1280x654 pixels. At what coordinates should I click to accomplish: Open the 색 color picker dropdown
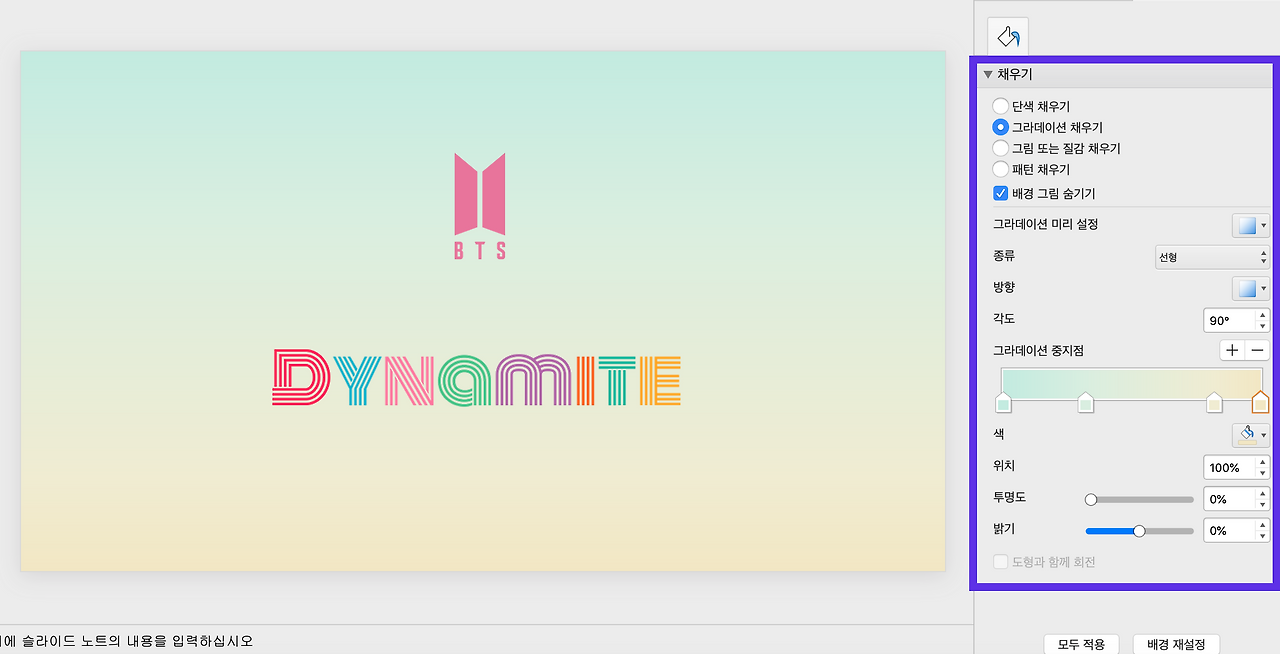[1250, 435]
